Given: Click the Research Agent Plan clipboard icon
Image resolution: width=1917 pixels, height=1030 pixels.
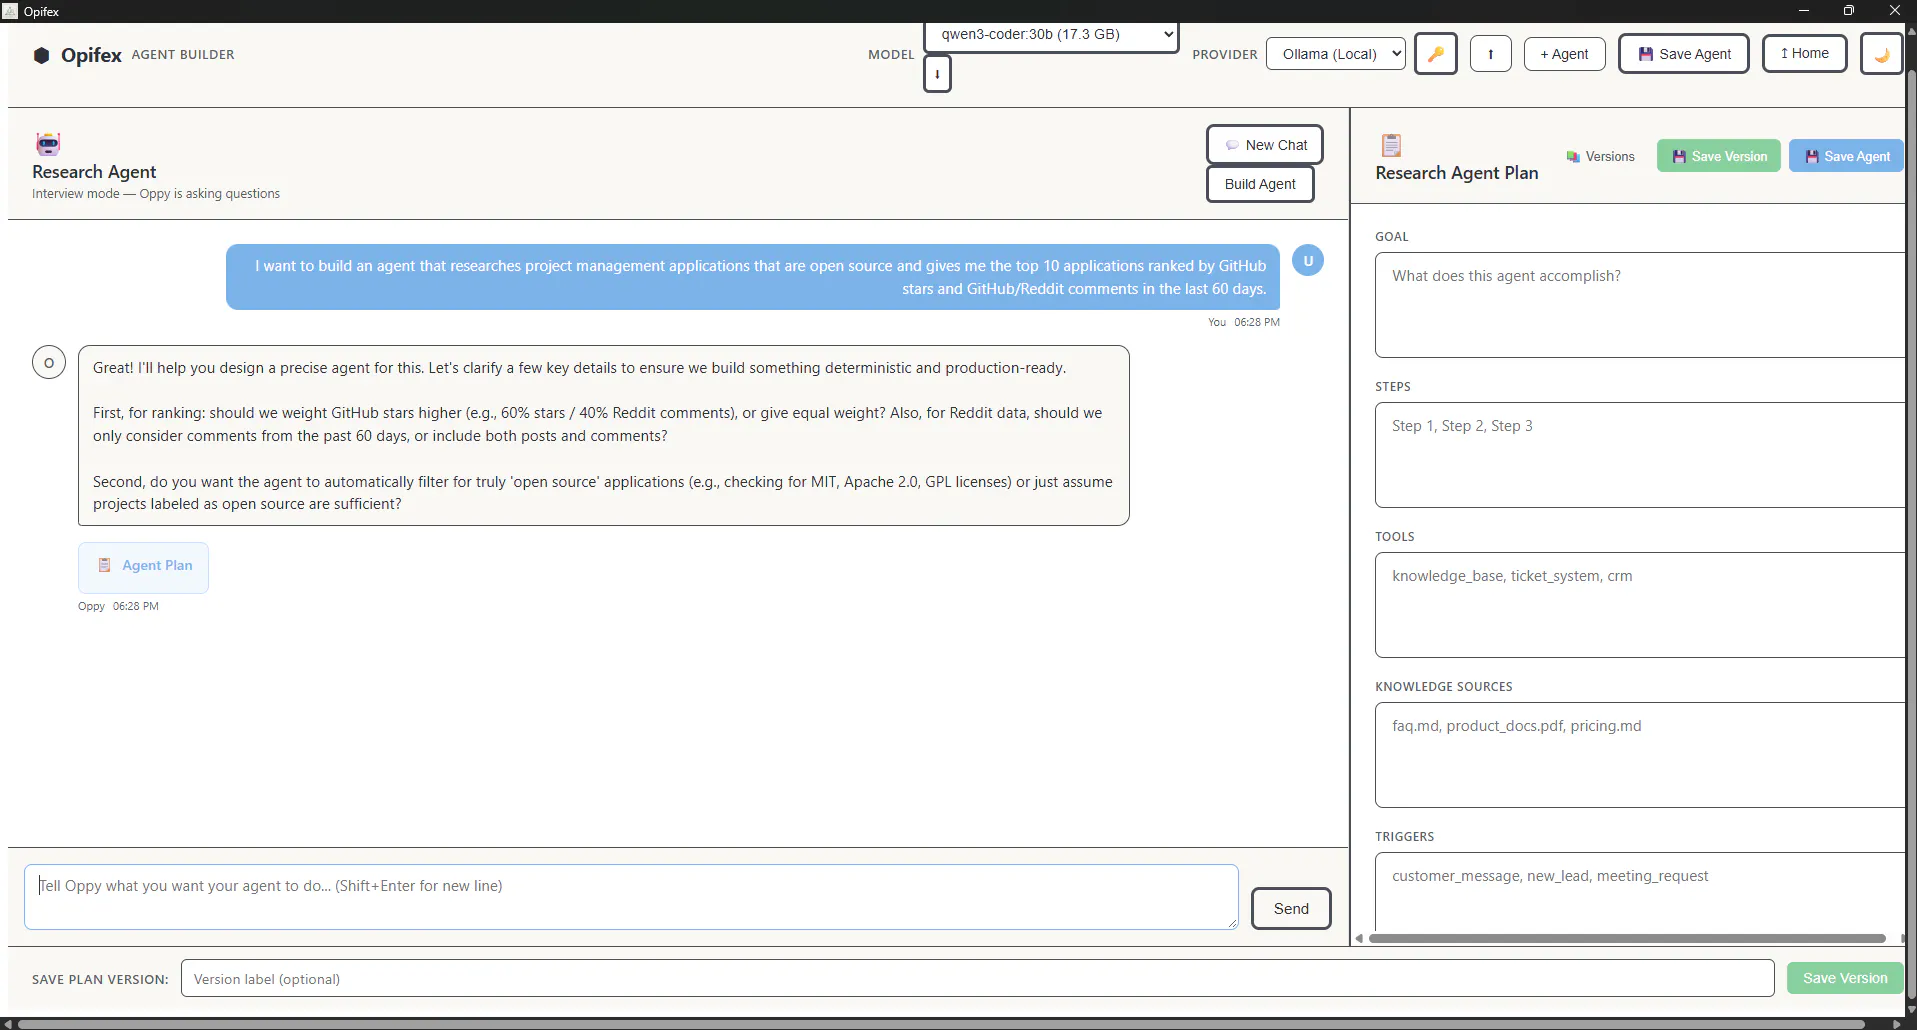Looking at the screenshot, I should point(1391,146).
